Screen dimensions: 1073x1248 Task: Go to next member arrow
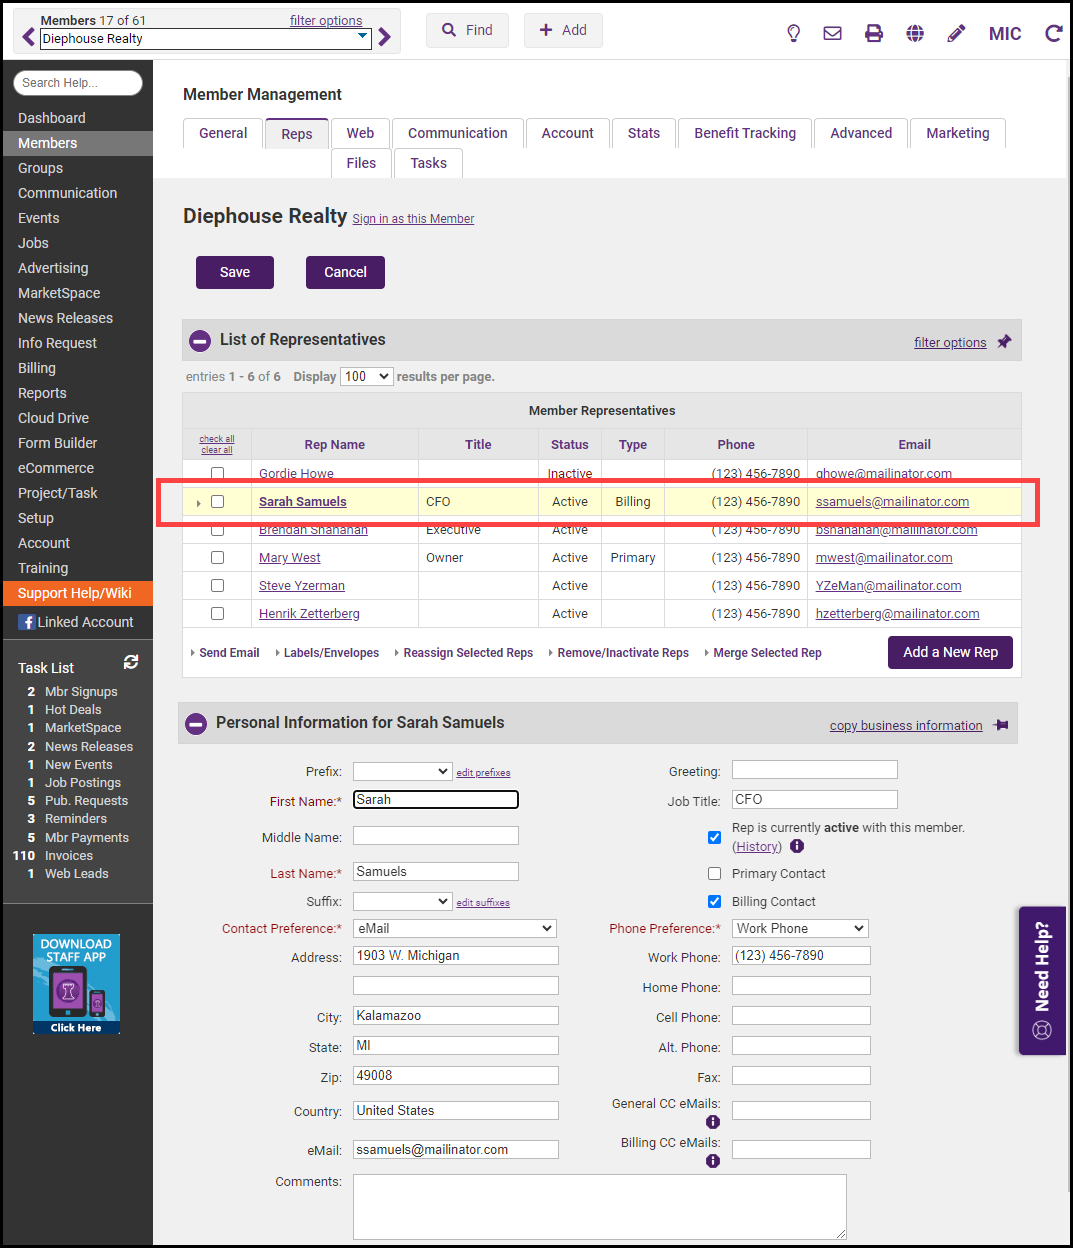coord(385,38)
